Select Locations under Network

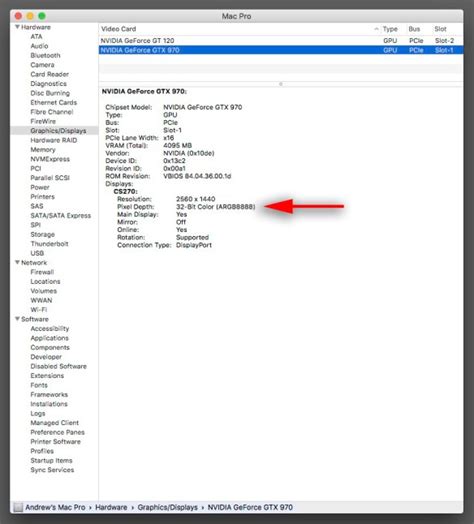(45, 281)
